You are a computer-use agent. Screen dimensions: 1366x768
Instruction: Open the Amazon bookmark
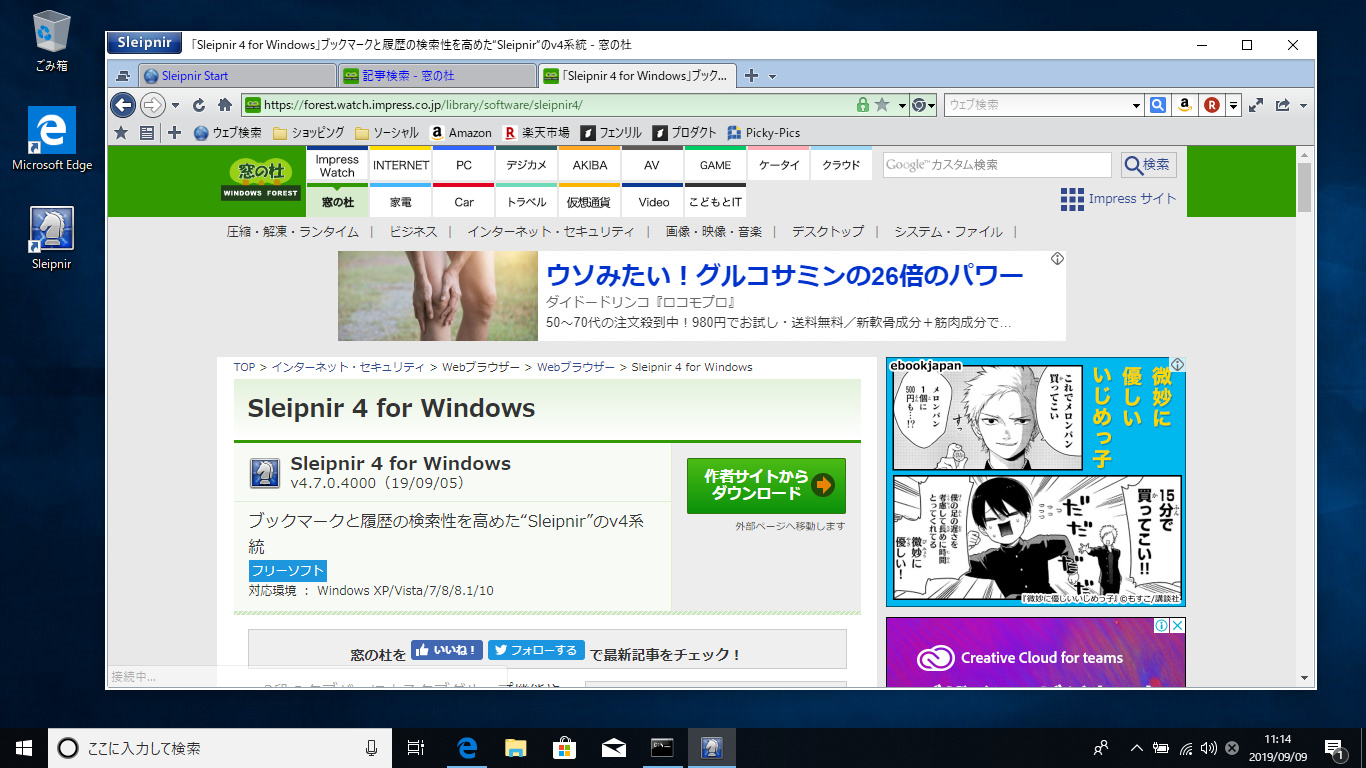(461, 132)
